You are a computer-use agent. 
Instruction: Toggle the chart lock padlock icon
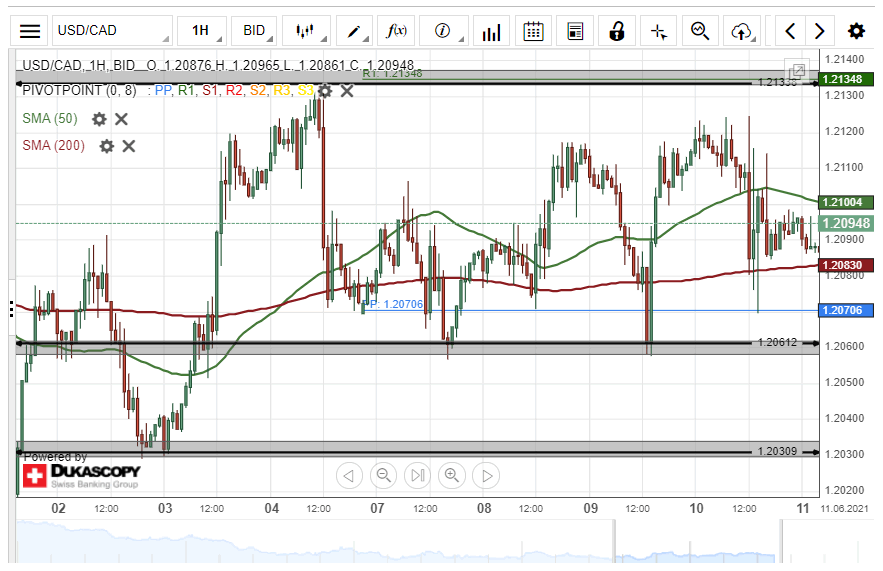pyautogui.click(x=617, y=30)
